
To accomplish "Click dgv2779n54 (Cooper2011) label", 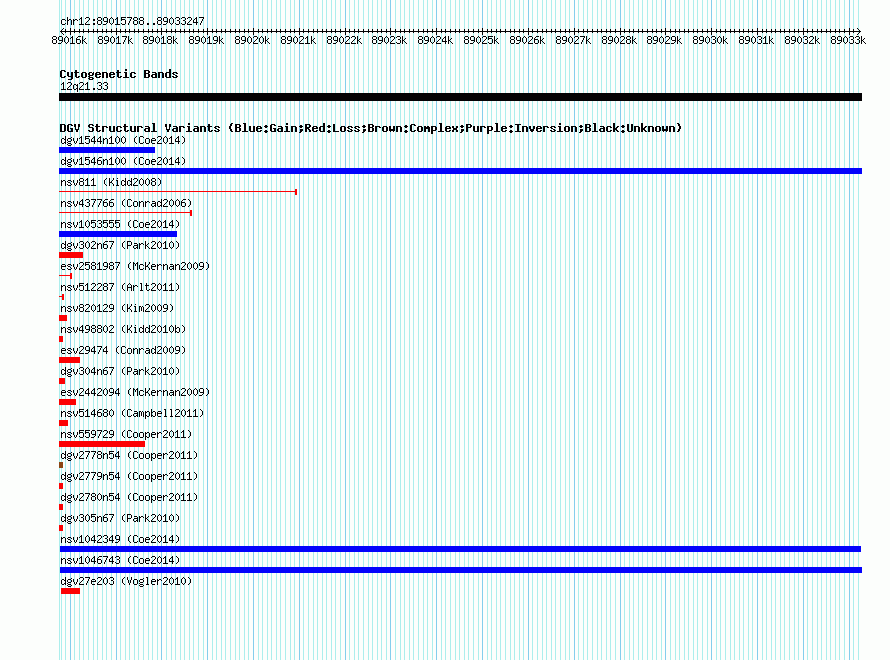I will coord(129,476).
